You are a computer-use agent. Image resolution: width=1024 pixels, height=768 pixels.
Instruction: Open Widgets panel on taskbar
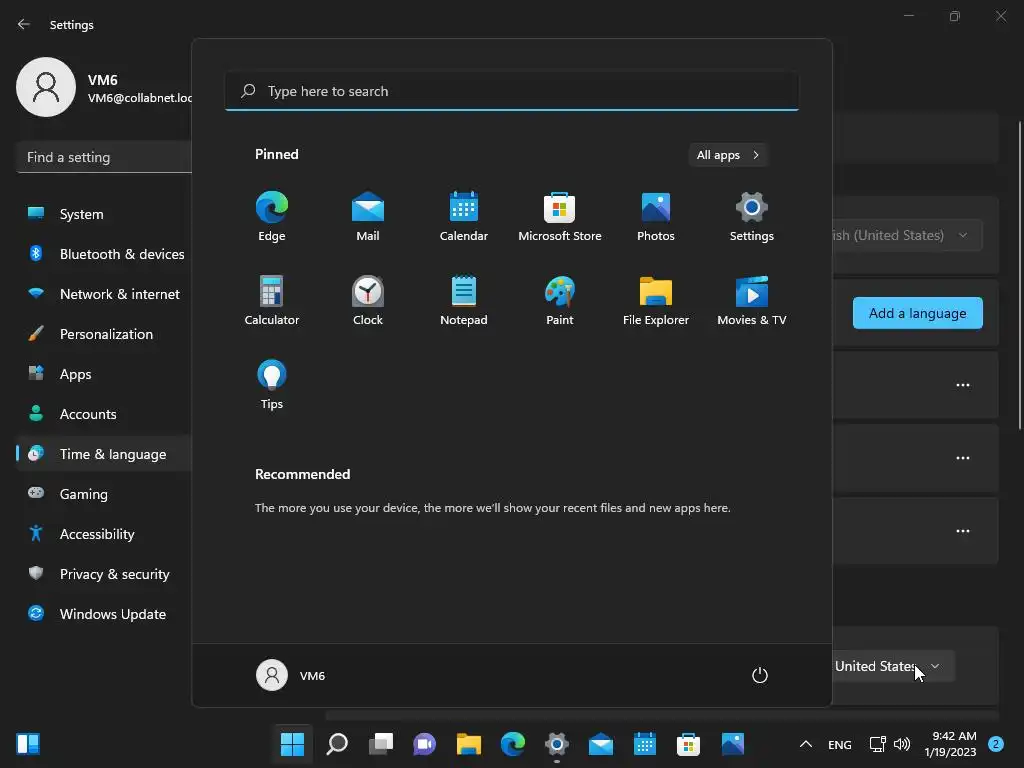[x=28, y=744]
